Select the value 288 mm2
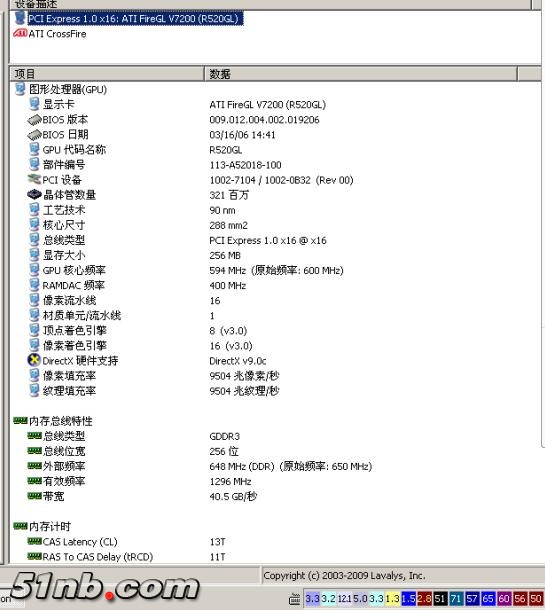This screenshot has width=545, height=610. point(228,225)
